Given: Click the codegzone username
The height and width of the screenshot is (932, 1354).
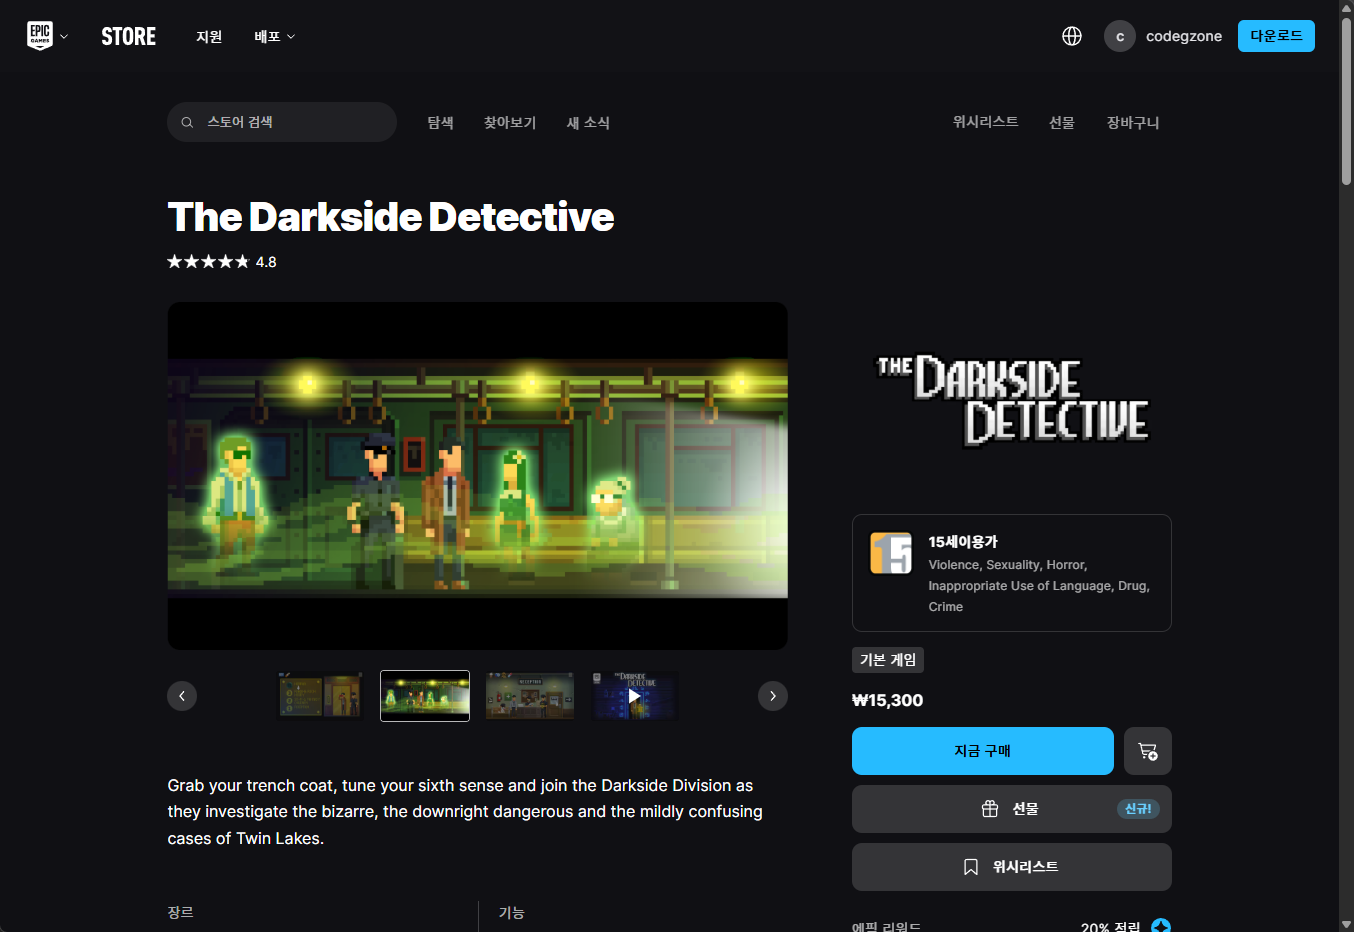Looking at the screenshot, I should coord(1184,36).
